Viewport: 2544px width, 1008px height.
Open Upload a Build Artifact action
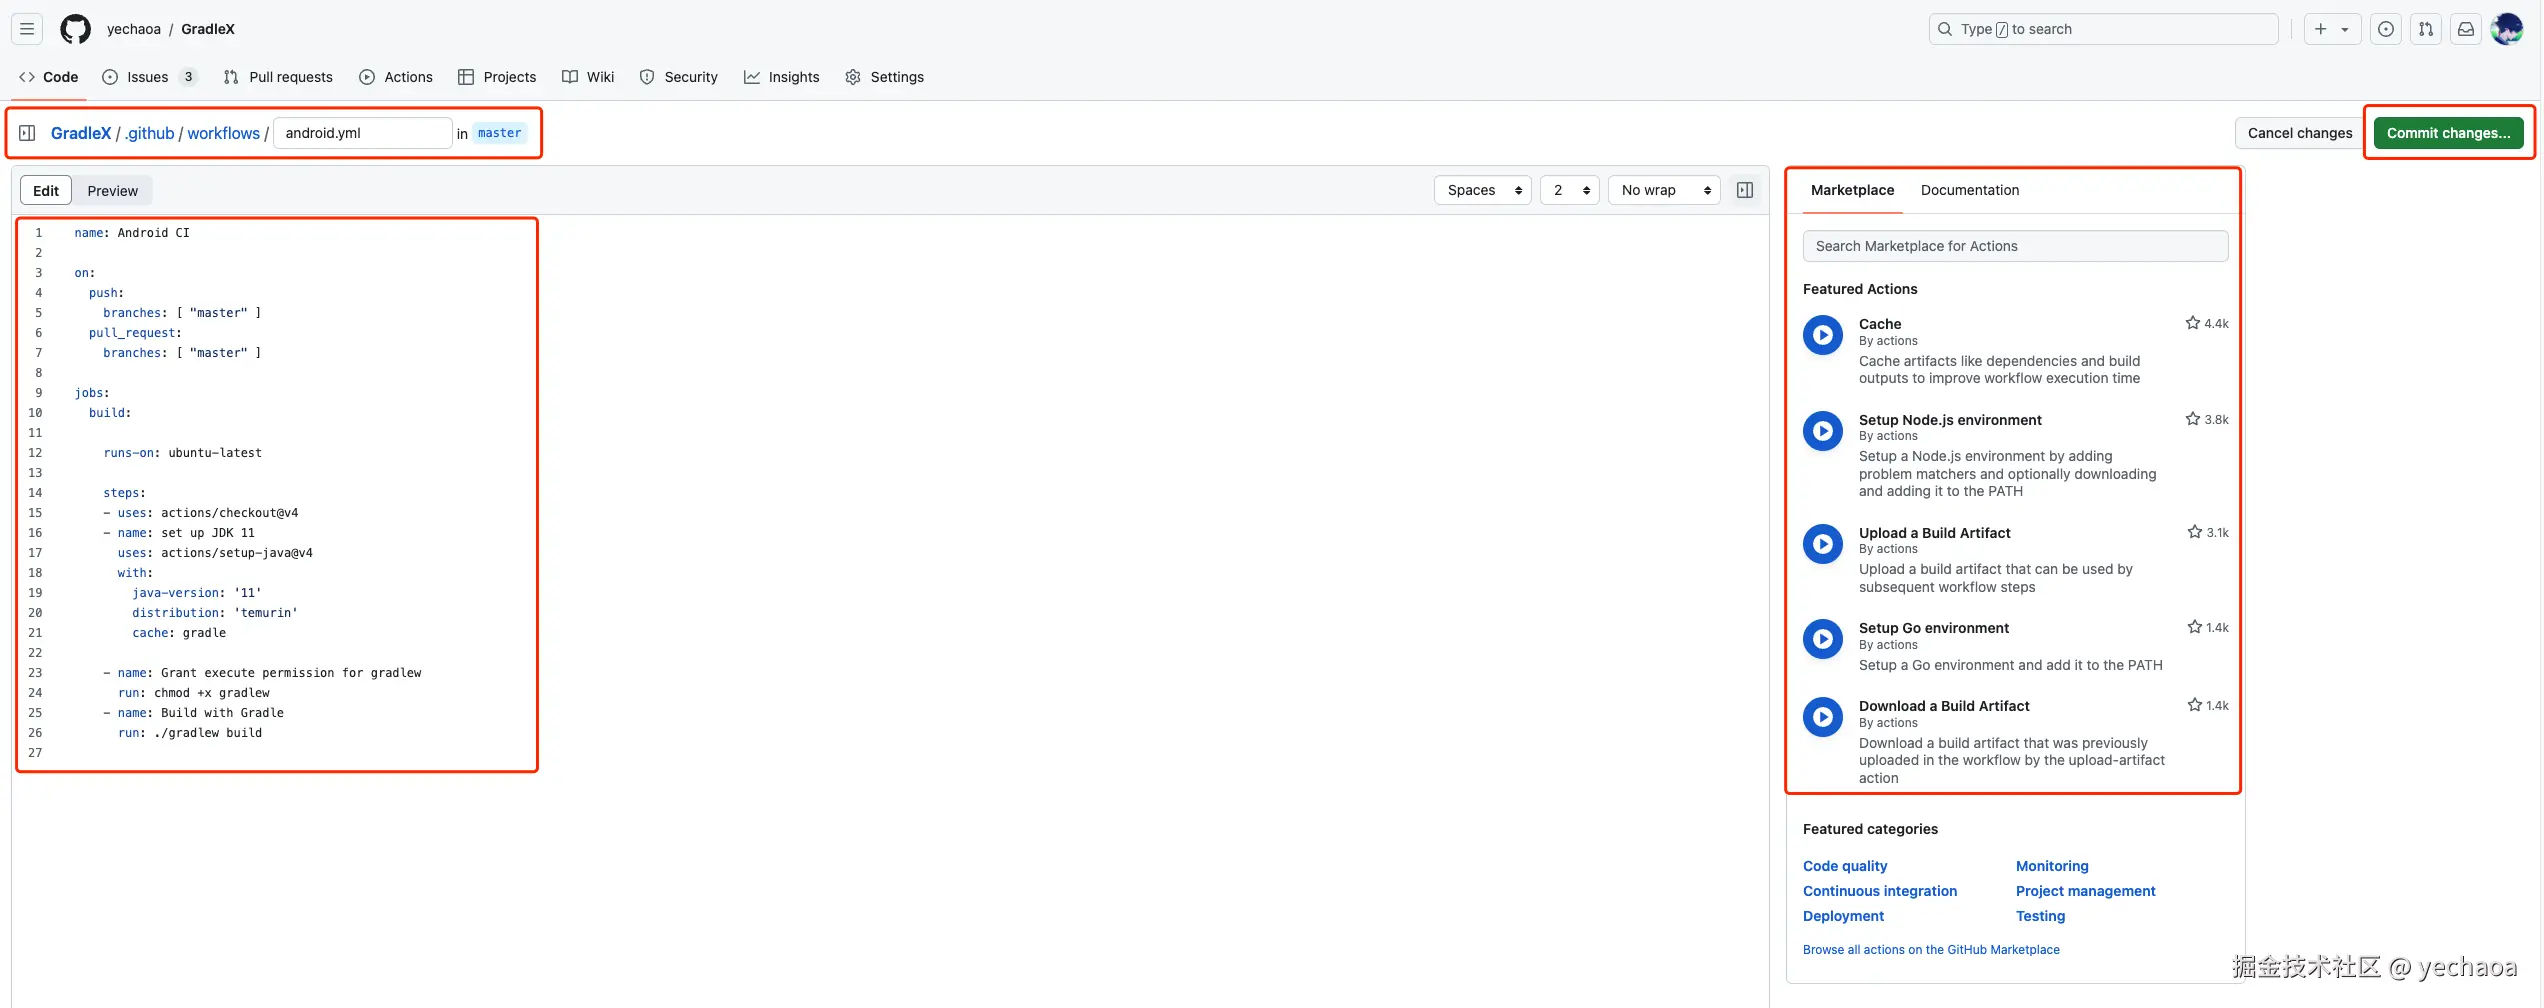pyautogui.click(x=1934, y=533)
